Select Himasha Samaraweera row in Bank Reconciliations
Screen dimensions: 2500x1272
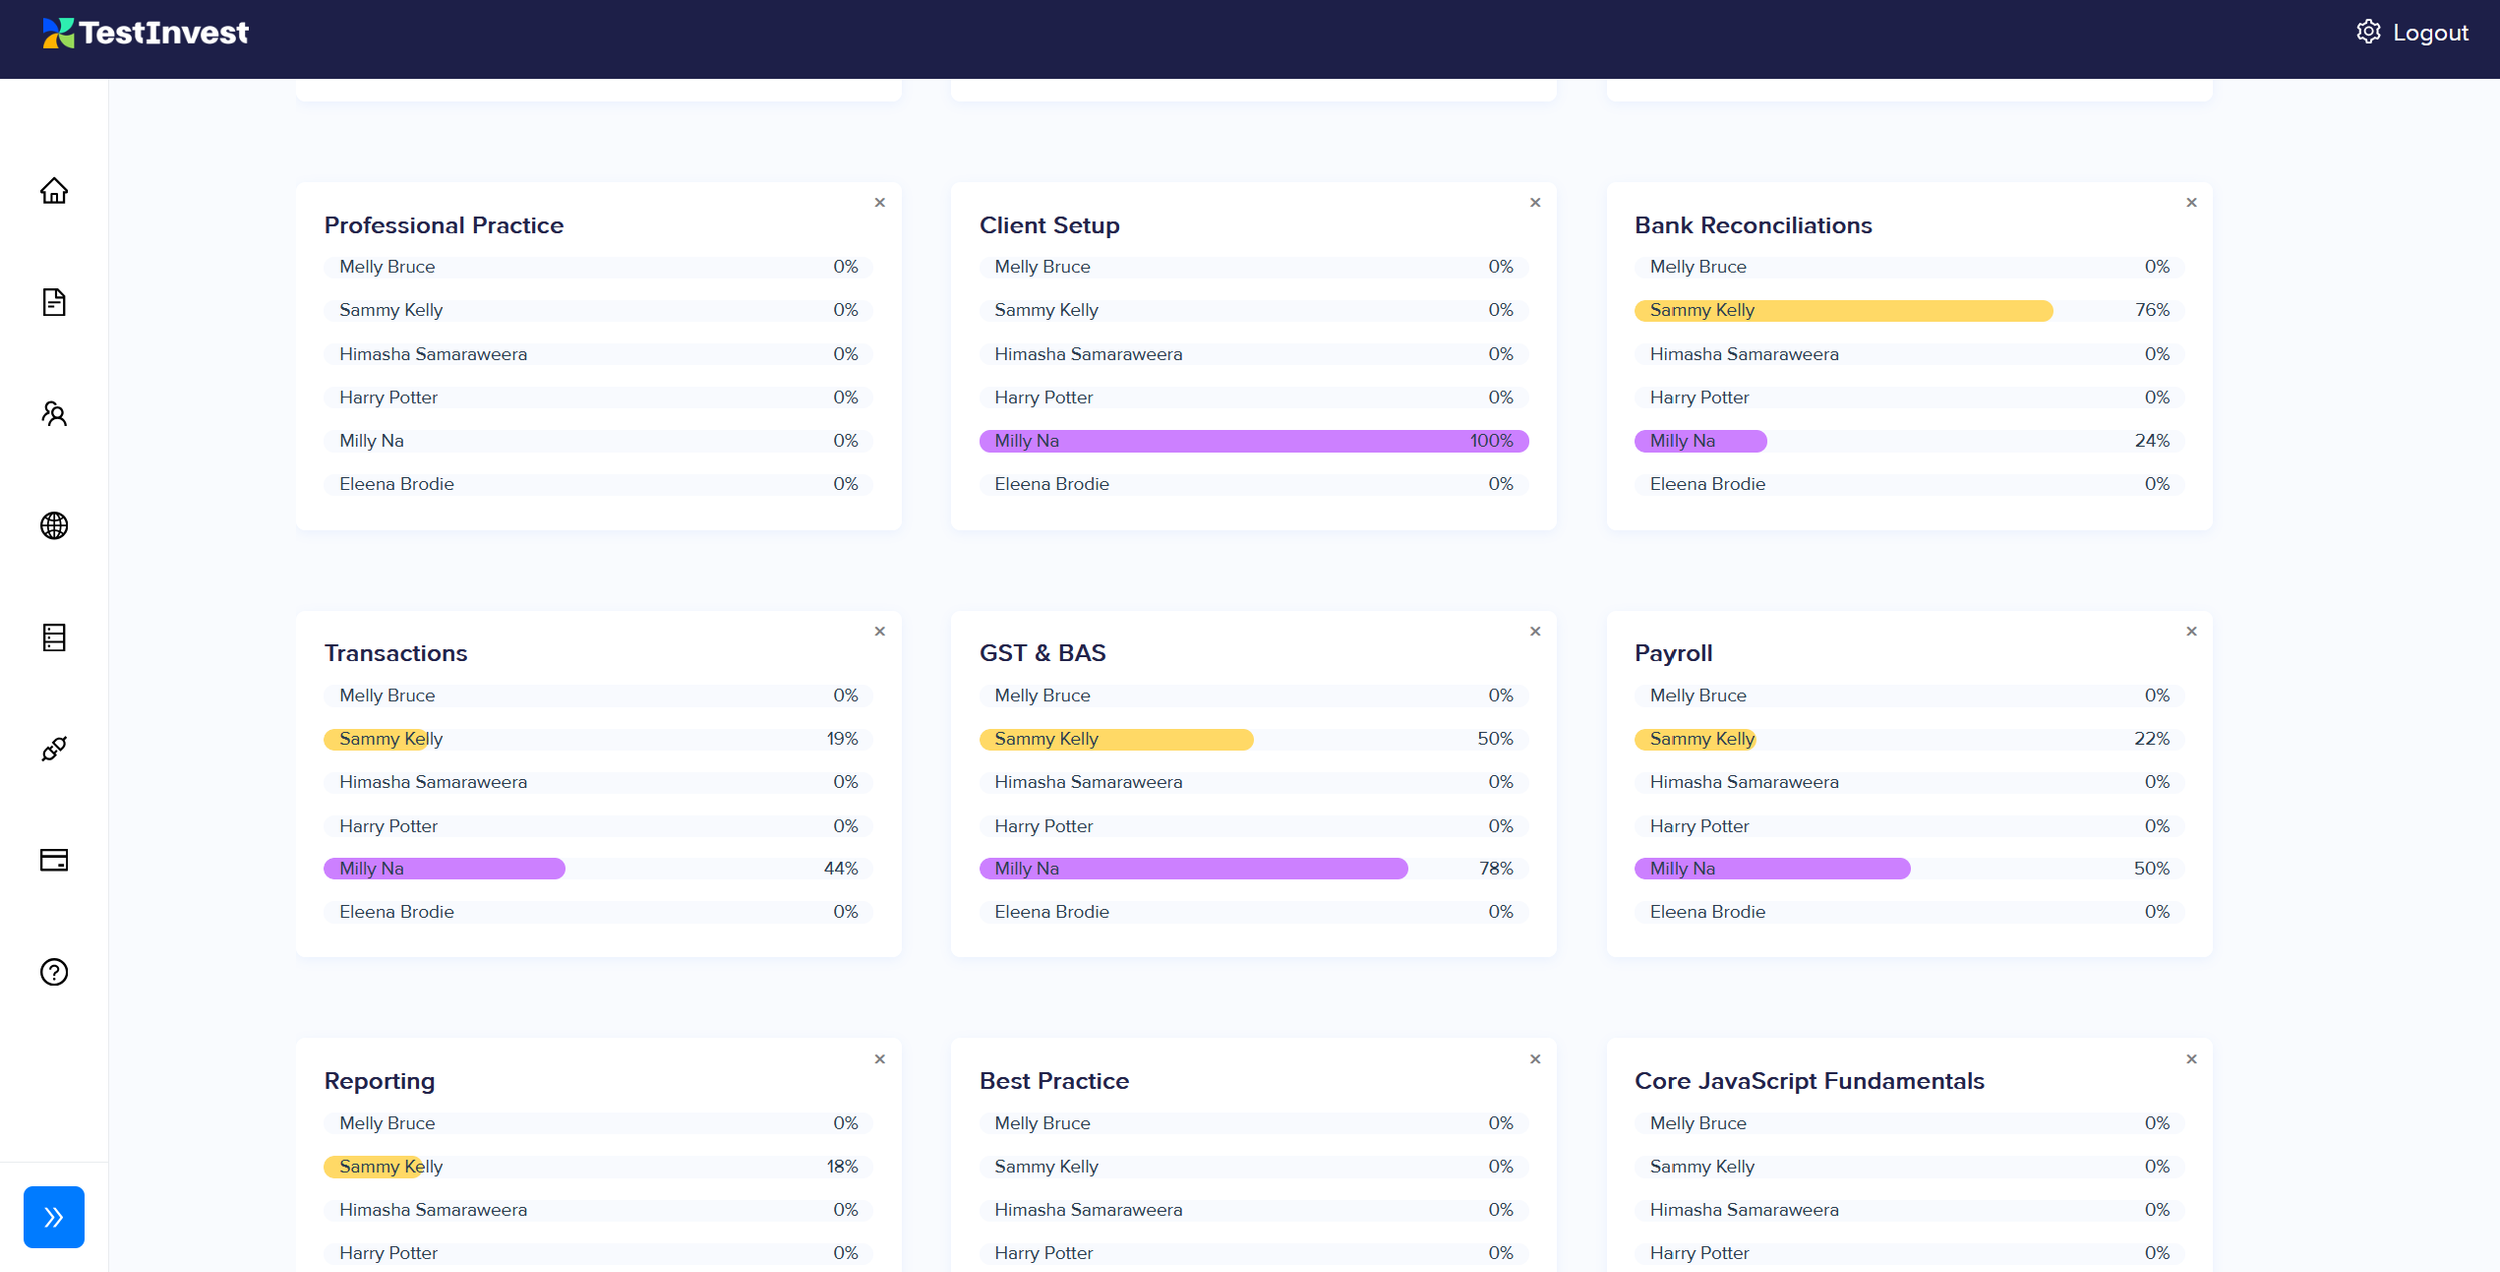1909,354
